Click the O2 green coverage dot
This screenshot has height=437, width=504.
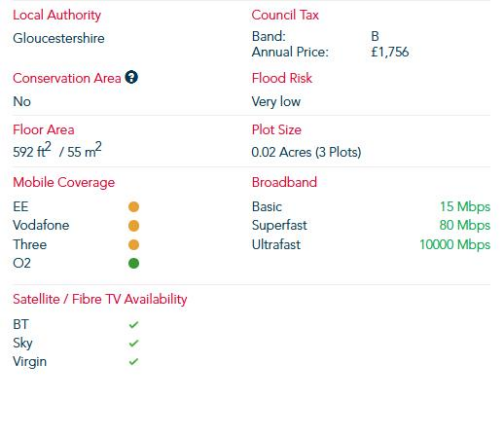tap(134, 263)
